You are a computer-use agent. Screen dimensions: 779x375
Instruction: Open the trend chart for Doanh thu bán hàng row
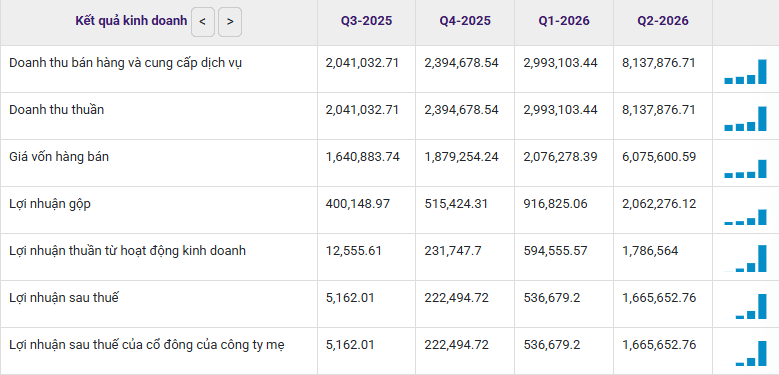[745, 72]
